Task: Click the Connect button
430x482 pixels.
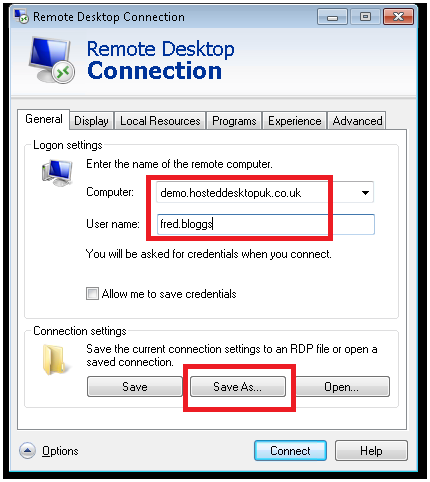Action: 290,451
